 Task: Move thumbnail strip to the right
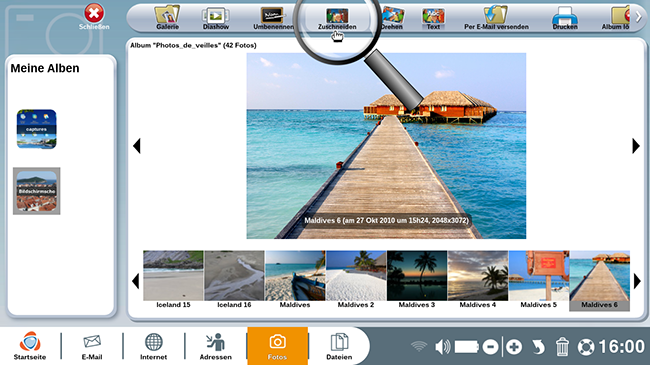[637, 281]
